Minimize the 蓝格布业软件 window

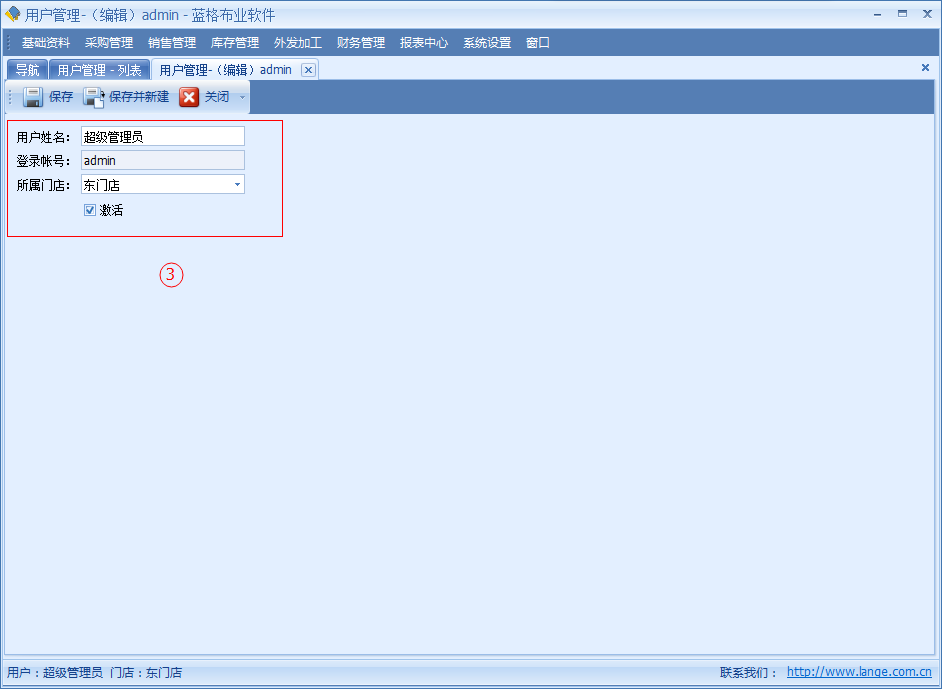[877, 14]
